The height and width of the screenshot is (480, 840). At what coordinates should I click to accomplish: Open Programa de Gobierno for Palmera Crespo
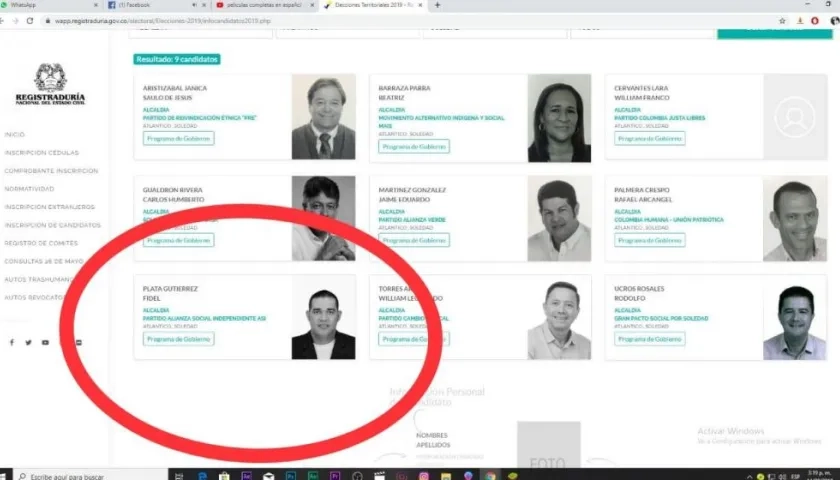click(649, 241)
